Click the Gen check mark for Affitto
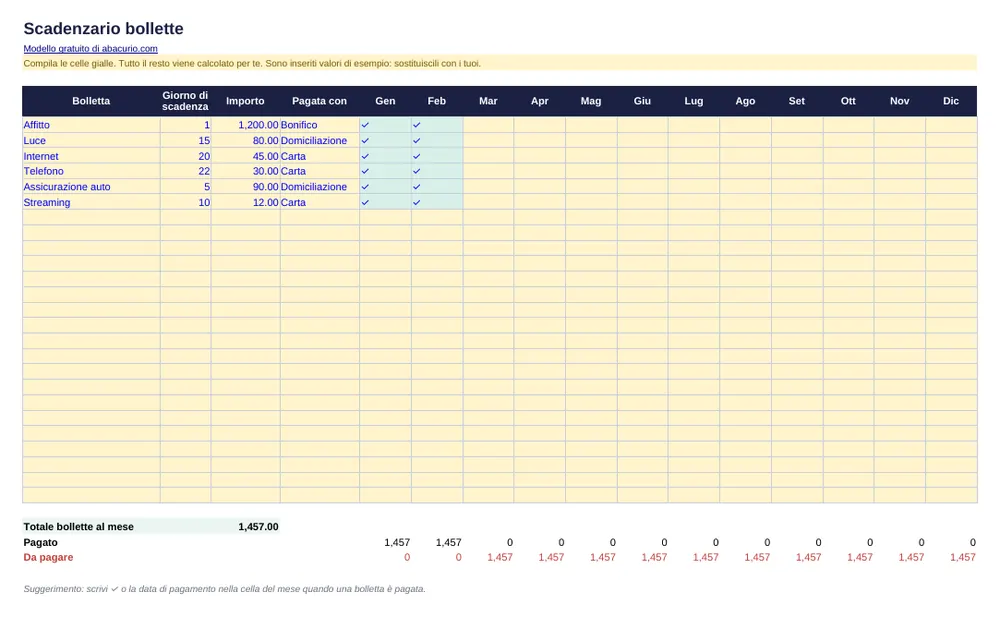1000x617 pixels. tap(365, 125)
